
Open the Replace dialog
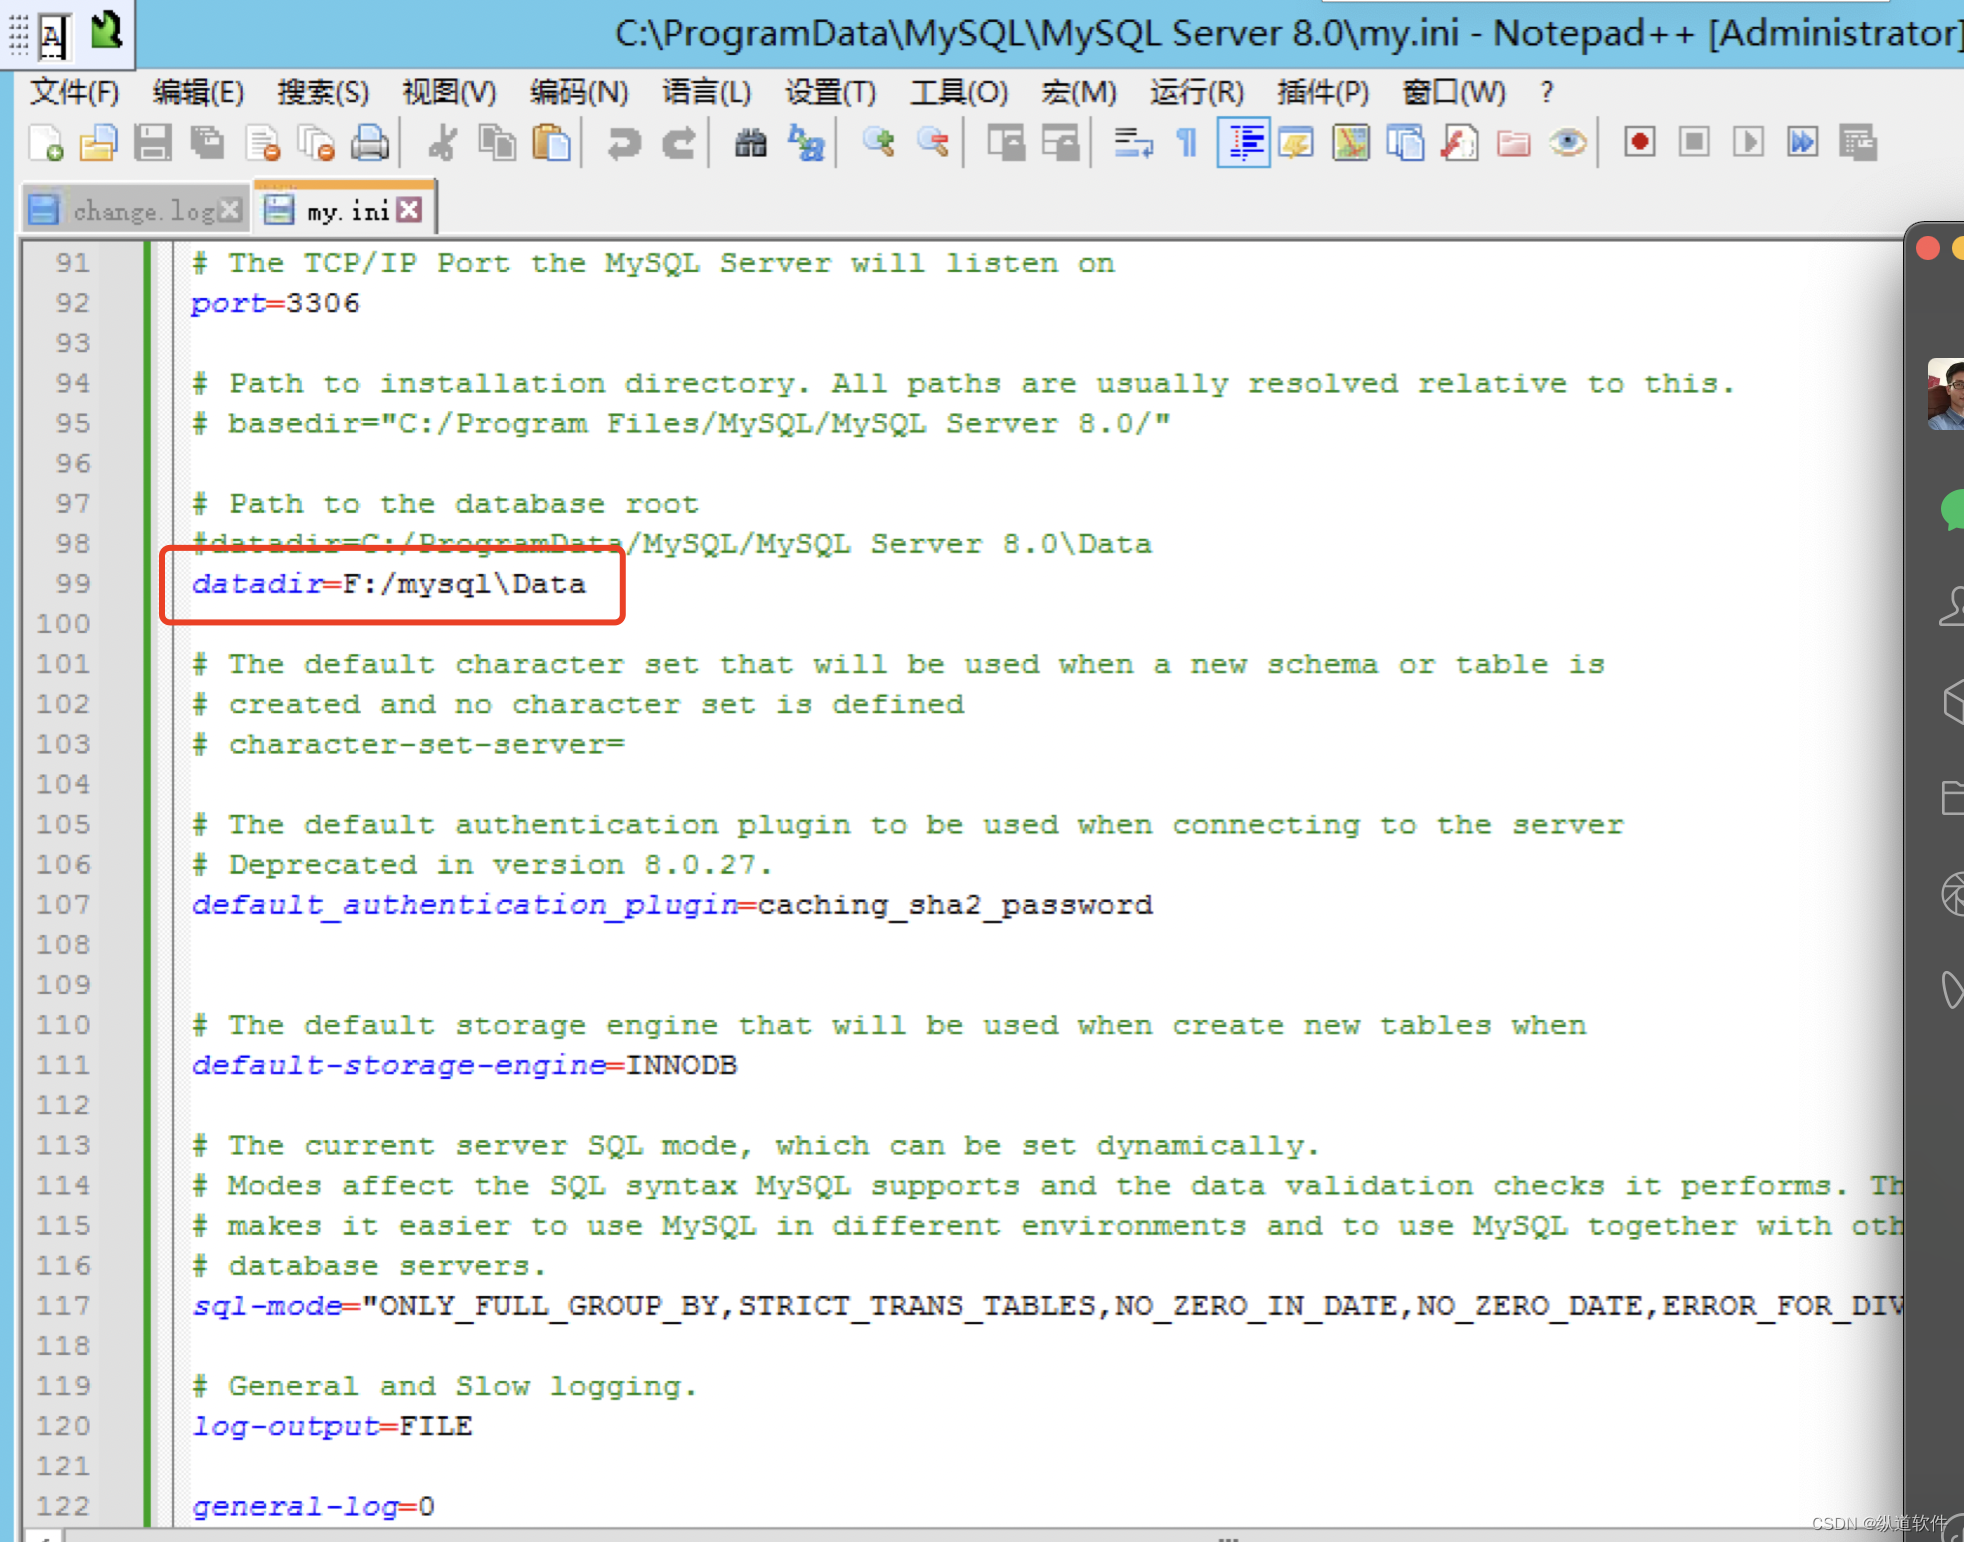(x=807, y=145)
